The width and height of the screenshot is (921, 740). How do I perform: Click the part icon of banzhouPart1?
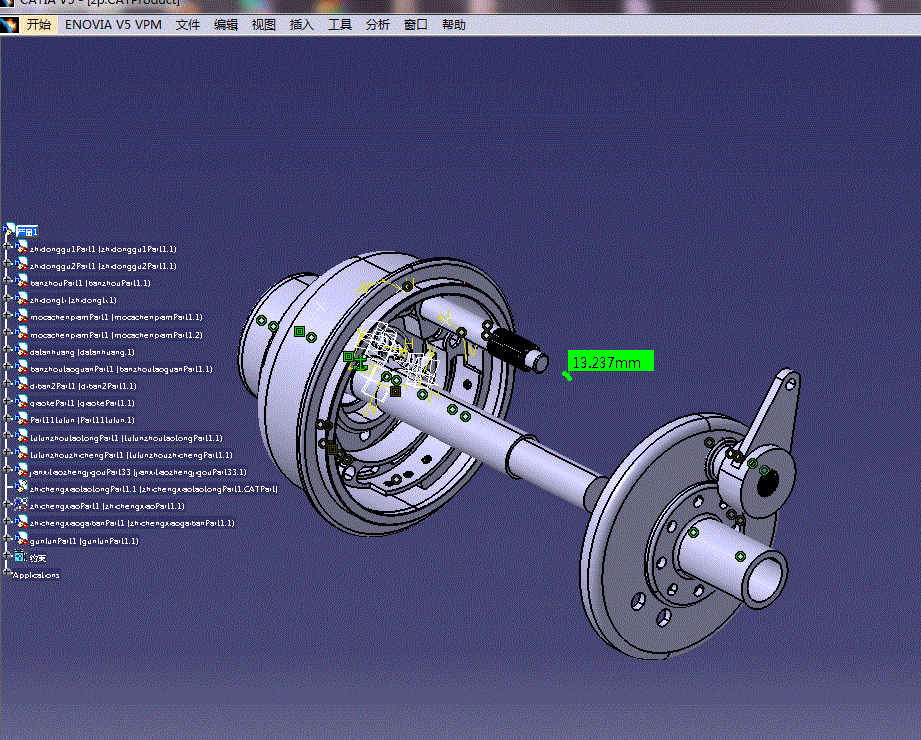21,281
